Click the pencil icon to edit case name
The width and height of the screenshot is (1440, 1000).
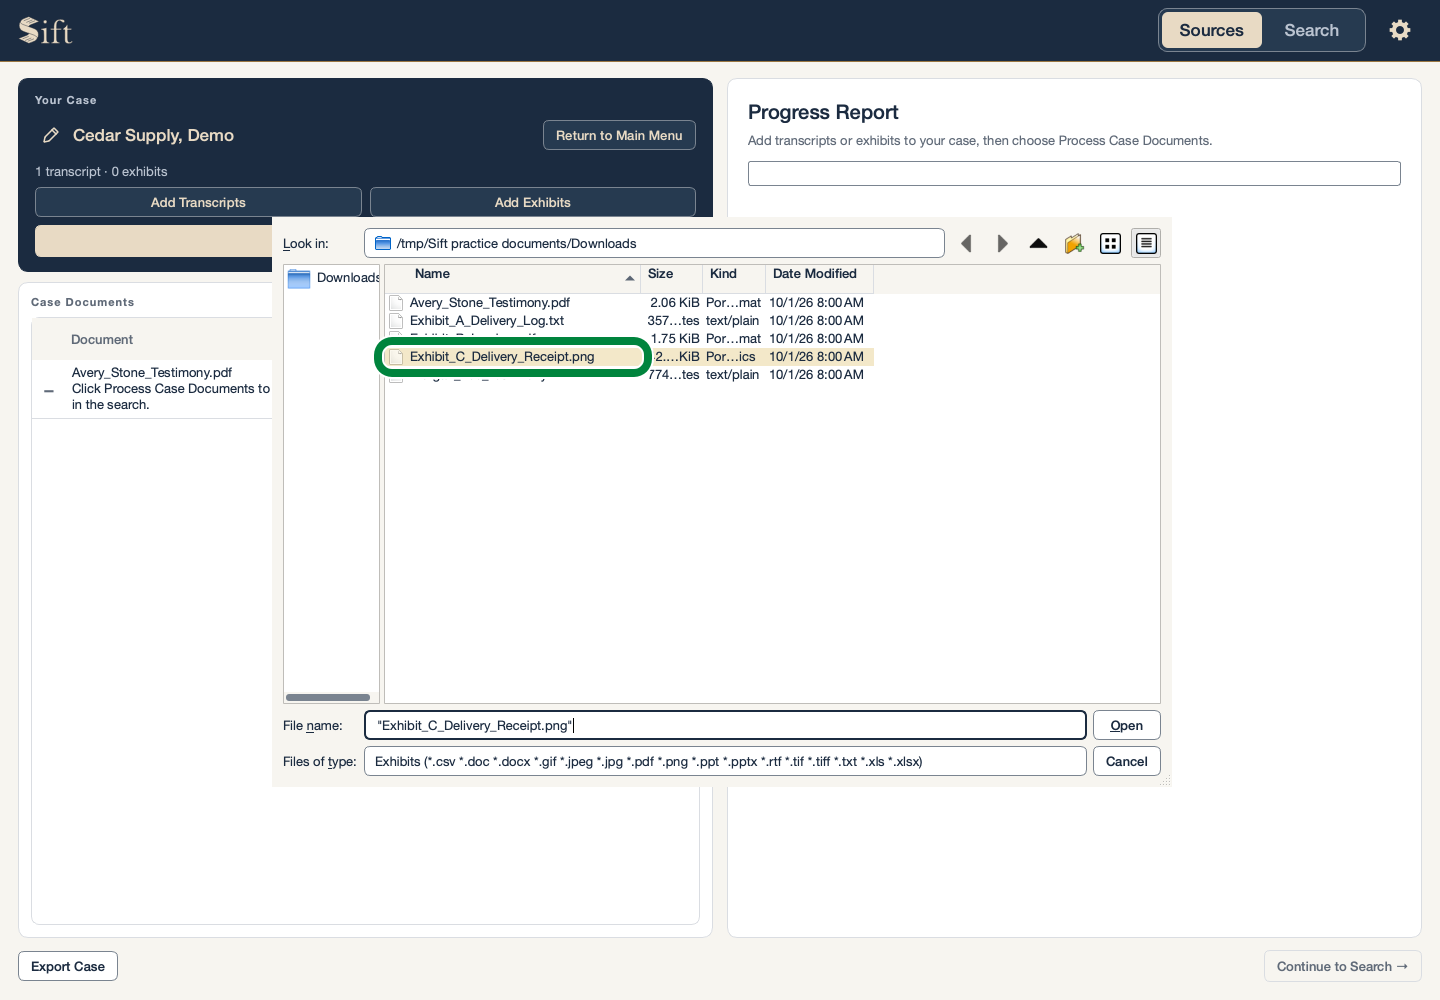click(51, 135)
